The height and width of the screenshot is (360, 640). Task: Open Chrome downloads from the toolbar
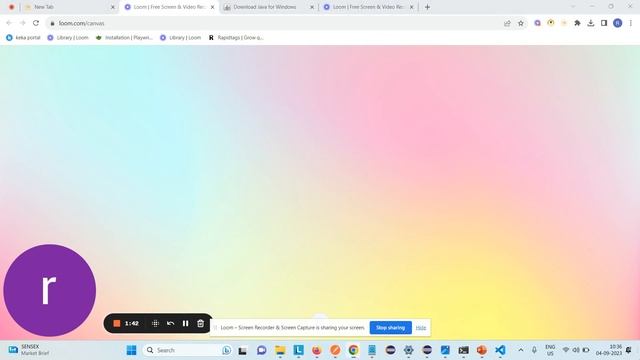click(591, 23)
